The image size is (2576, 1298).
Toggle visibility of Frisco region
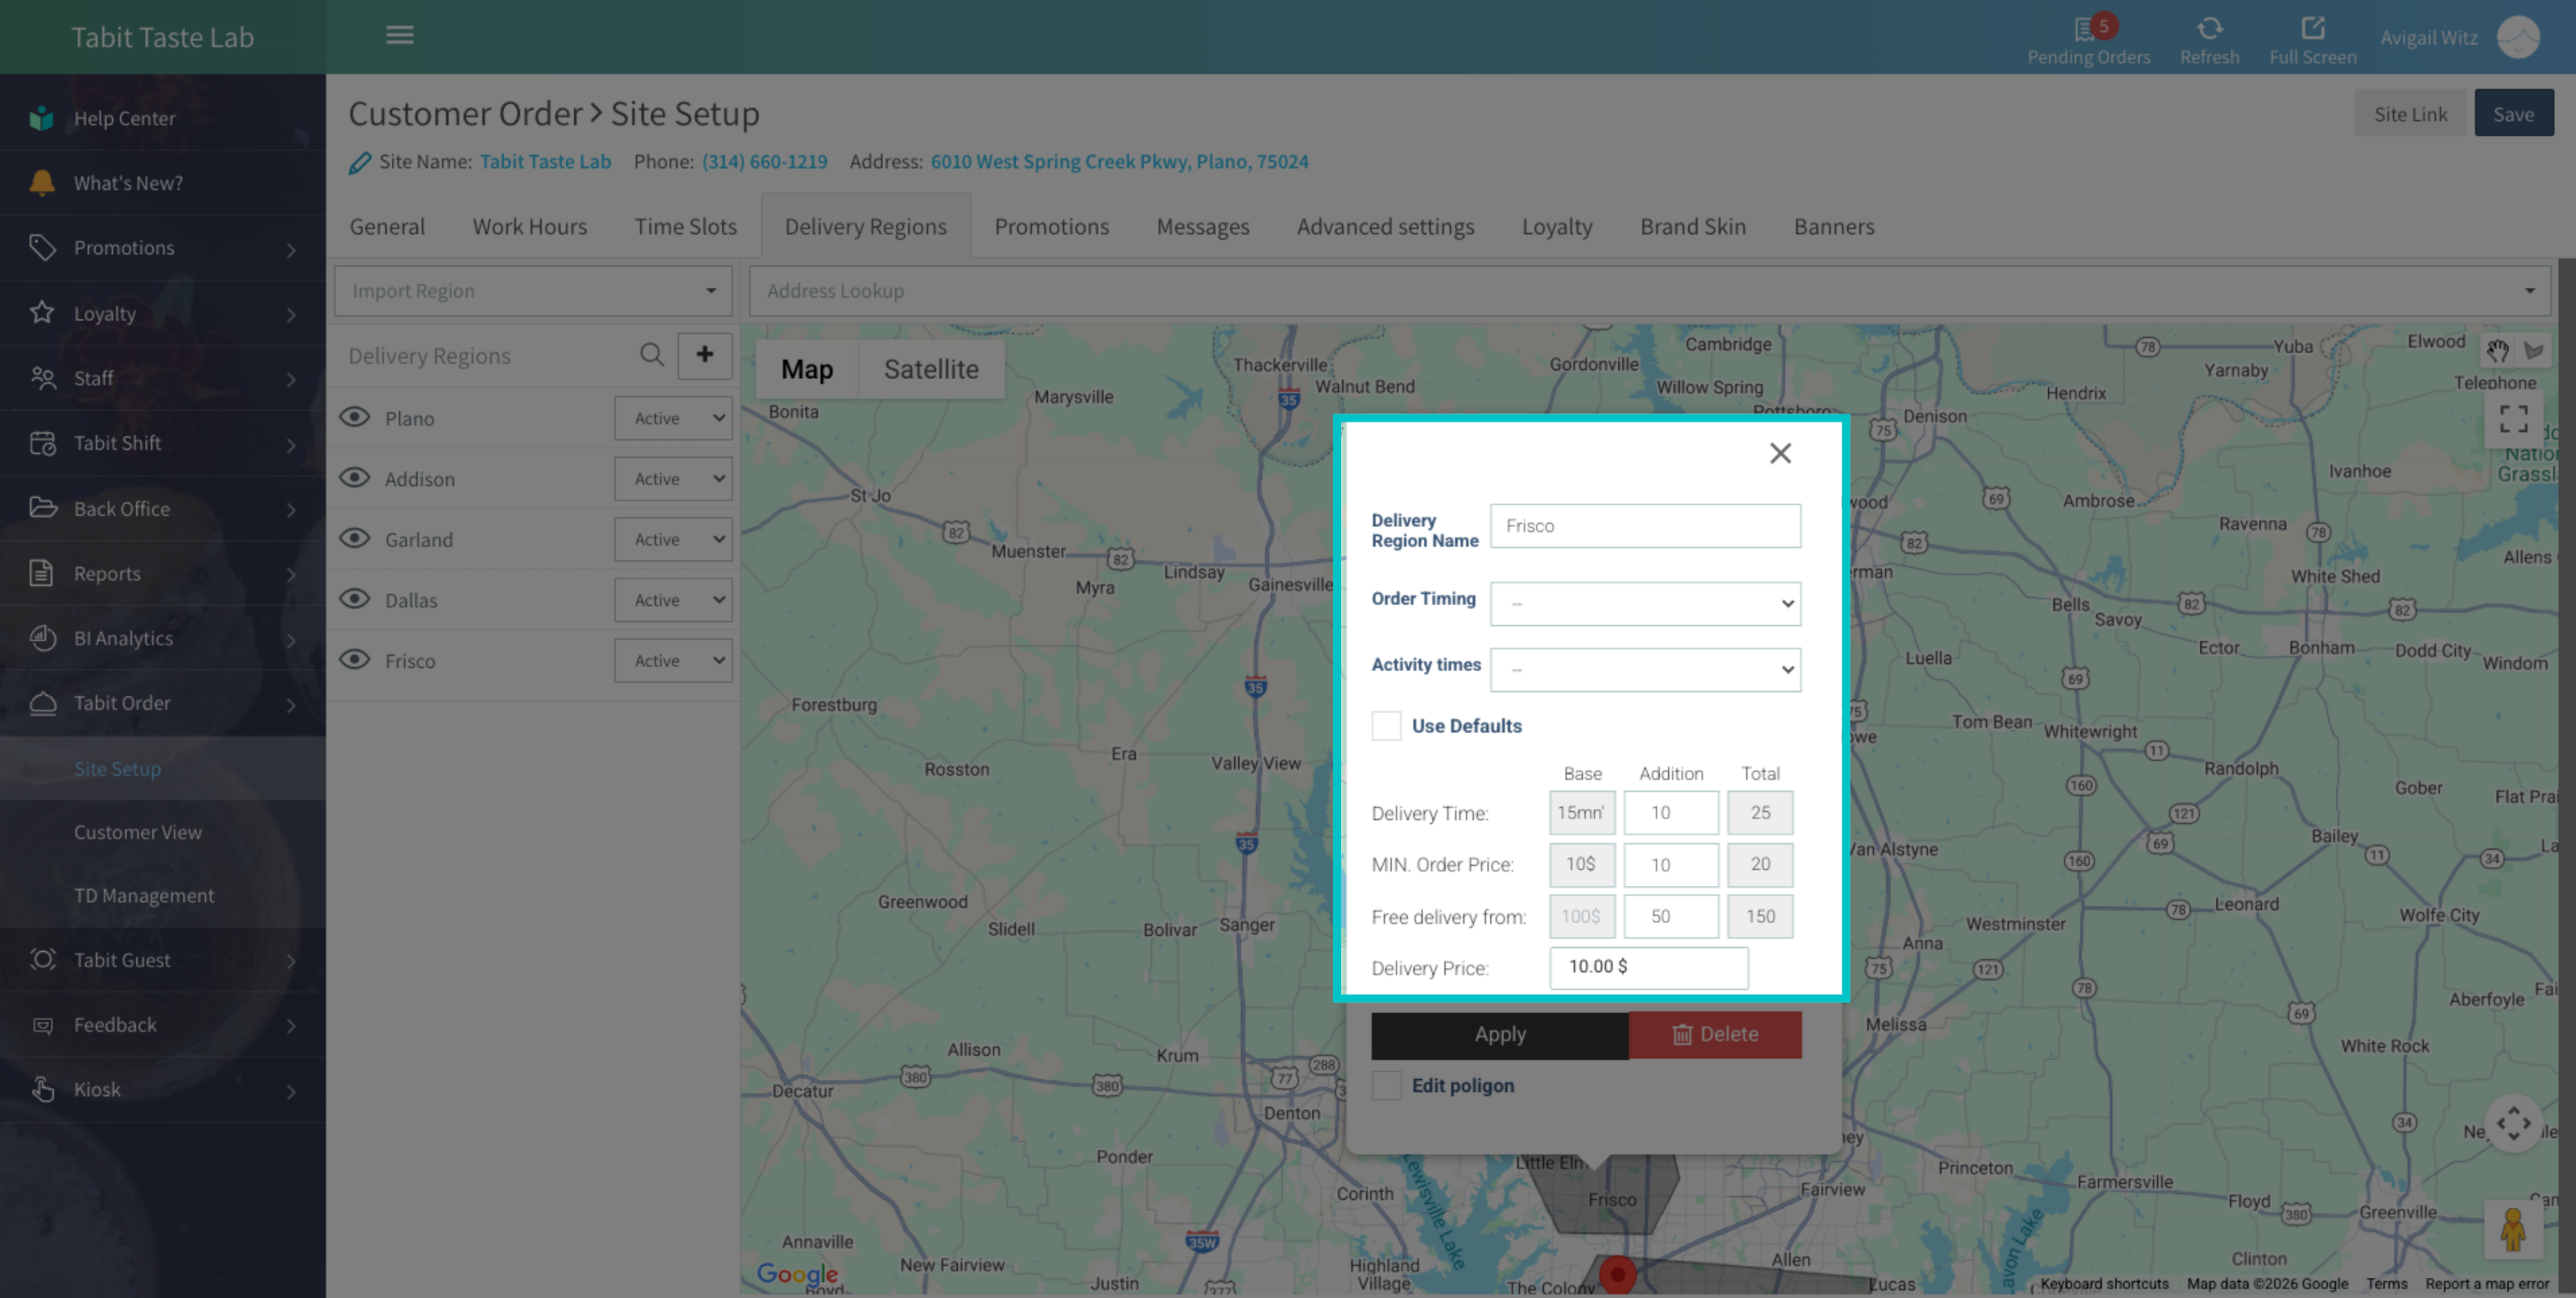coord(355,660)
